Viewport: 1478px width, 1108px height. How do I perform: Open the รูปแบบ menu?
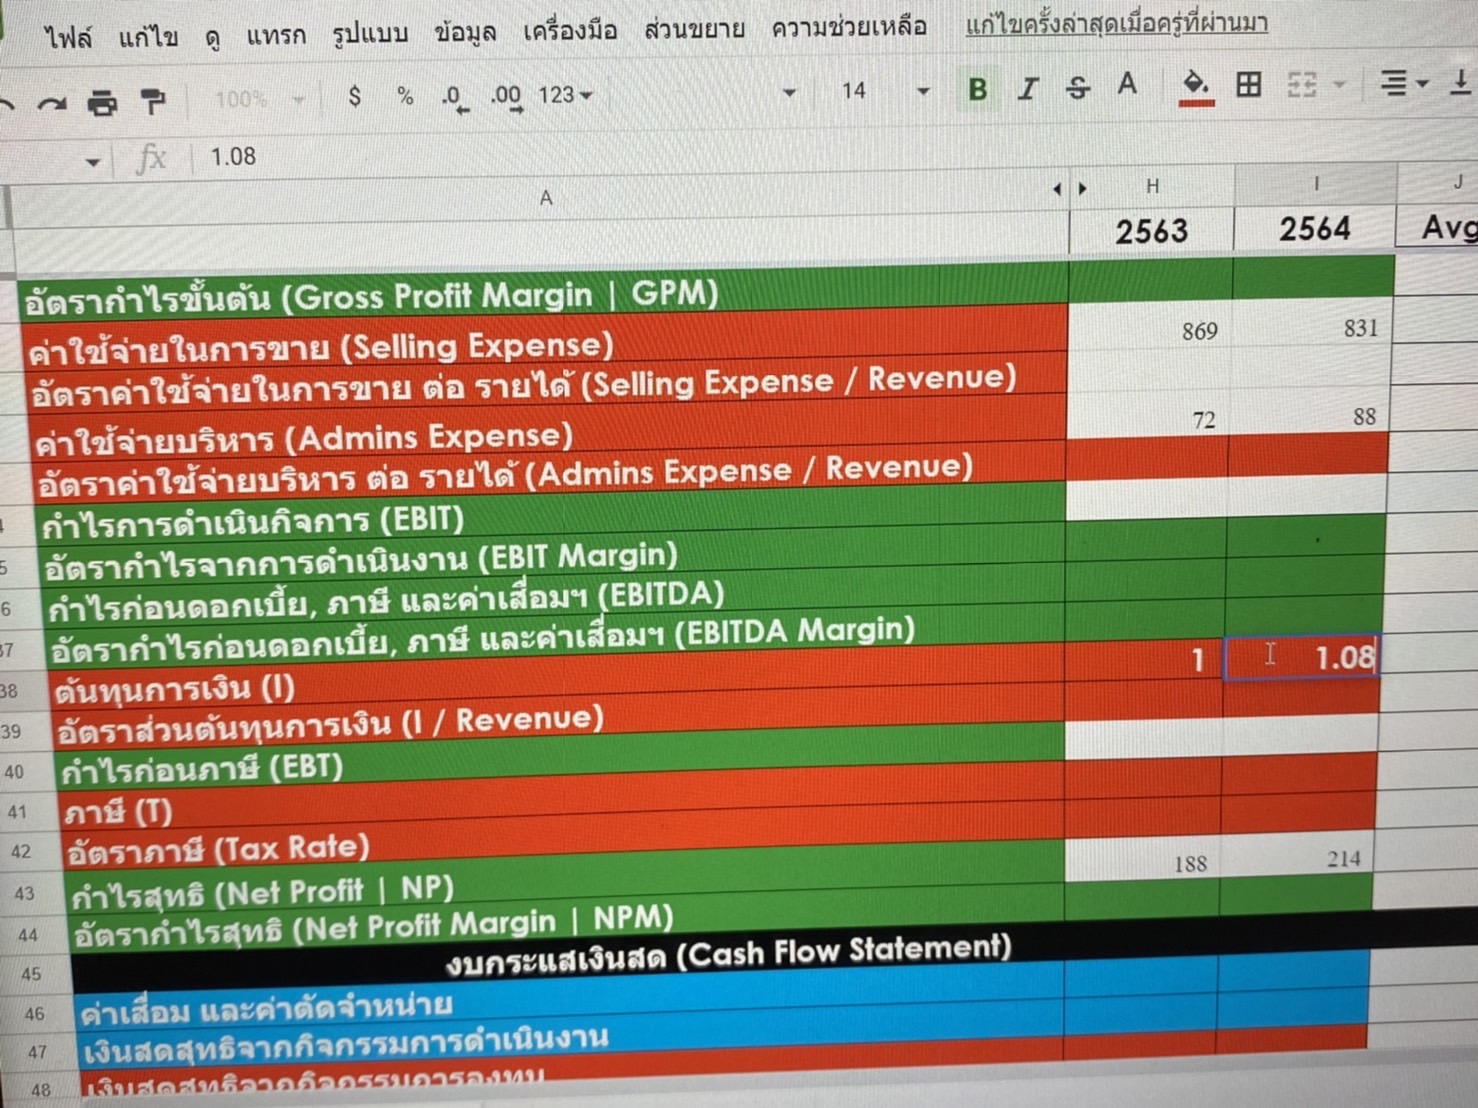pos(370,34)
